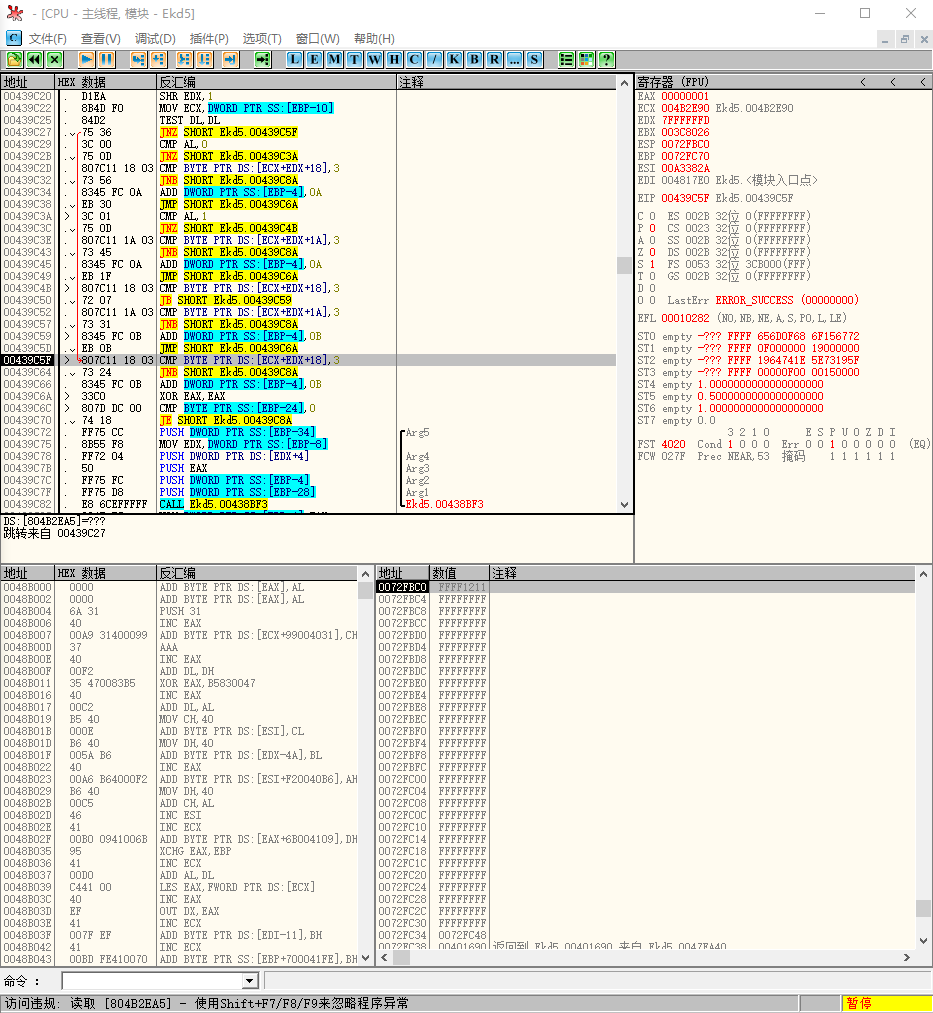This screenshot has height=1013, width=933.
Task: Open the Call stack (K) window
Action: 454,60
